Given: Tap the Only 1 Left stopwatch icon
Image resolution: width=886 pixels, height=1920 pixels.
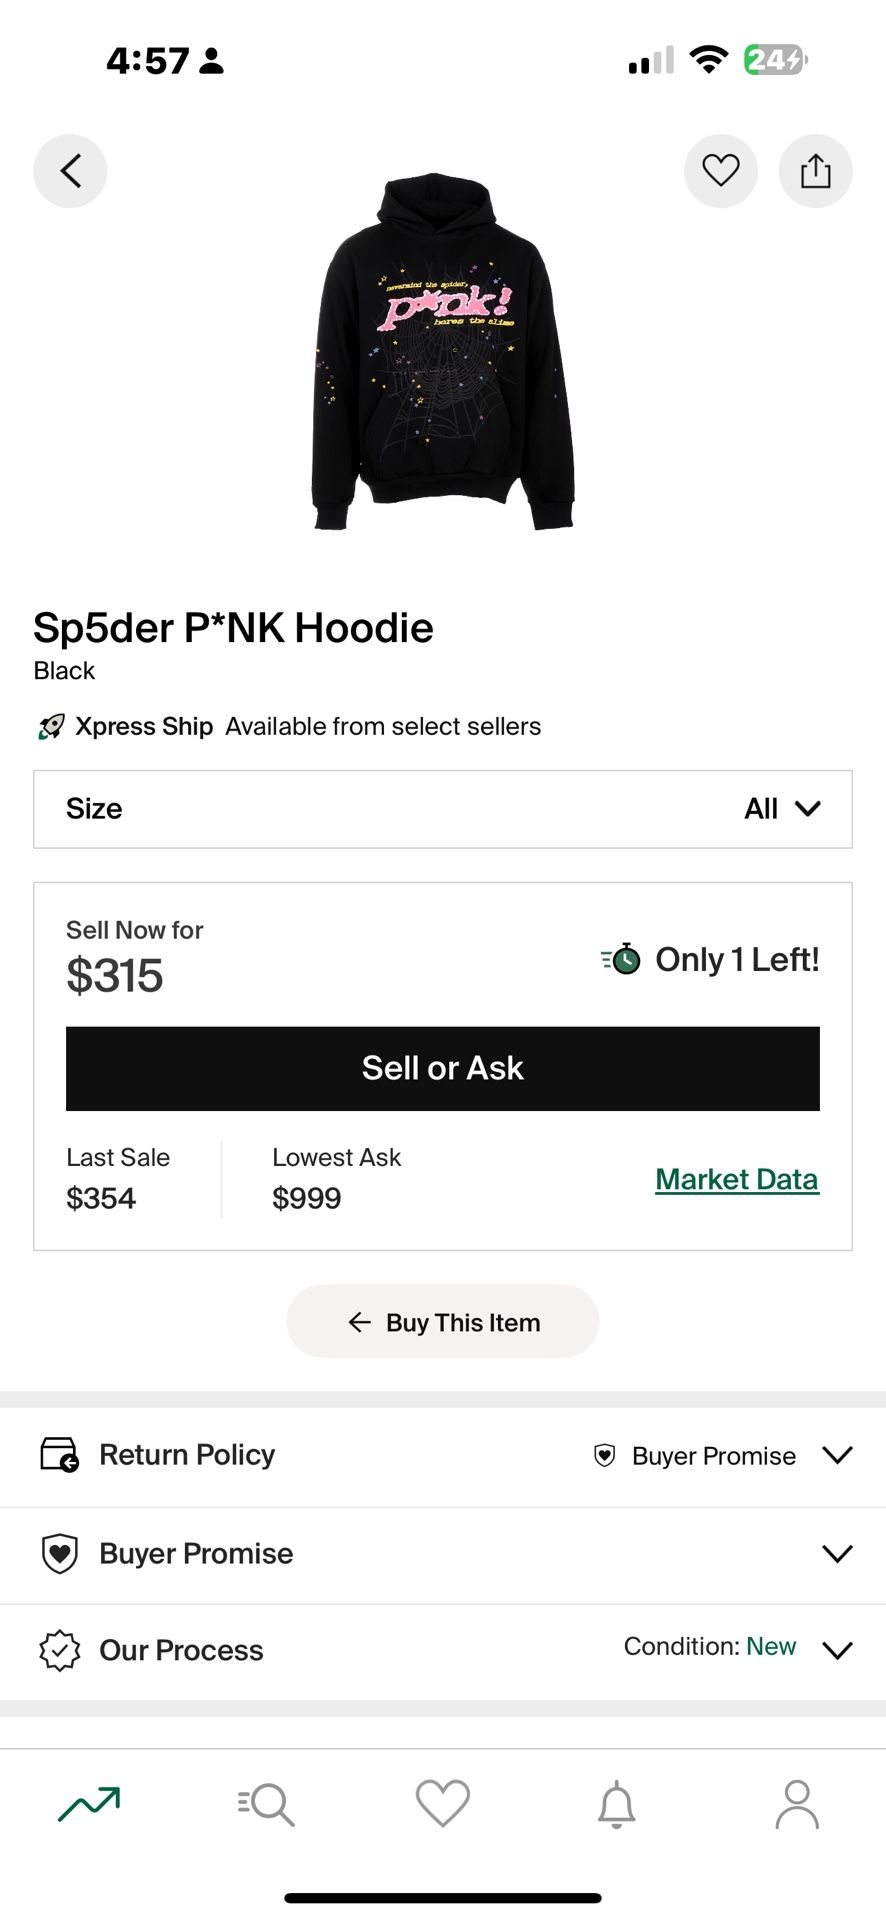Looking at the screenshot, I should (622, 960).
